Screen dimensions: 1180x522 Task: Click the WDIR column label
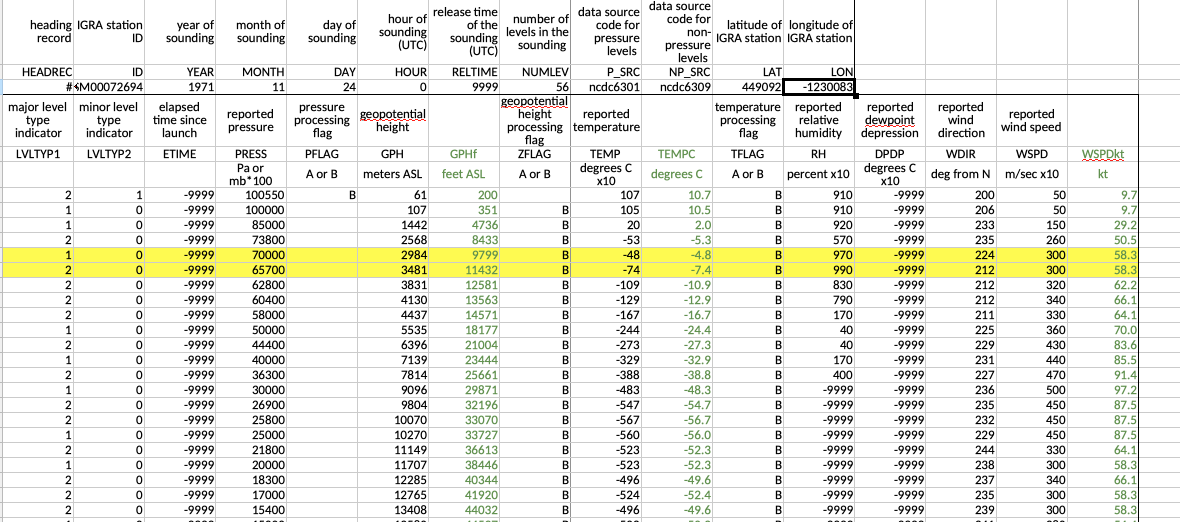coord(963,154)
